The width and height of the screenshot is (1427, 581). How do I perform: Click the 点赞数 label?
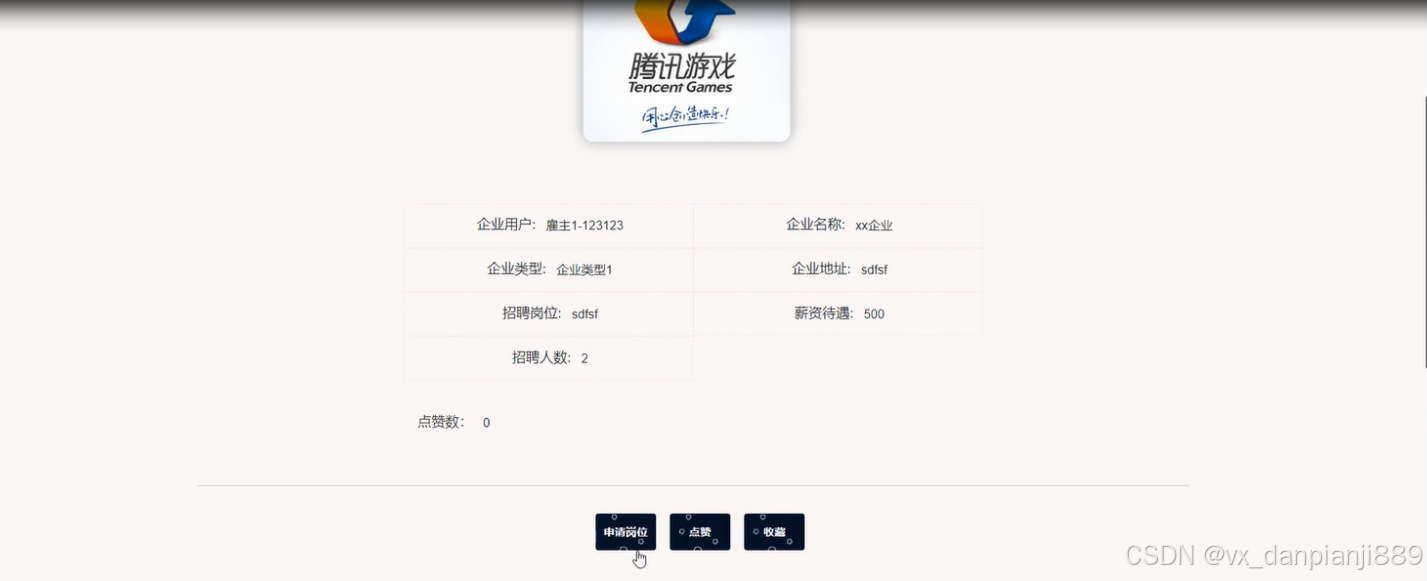pyautogui.click(x=441, y=422)
